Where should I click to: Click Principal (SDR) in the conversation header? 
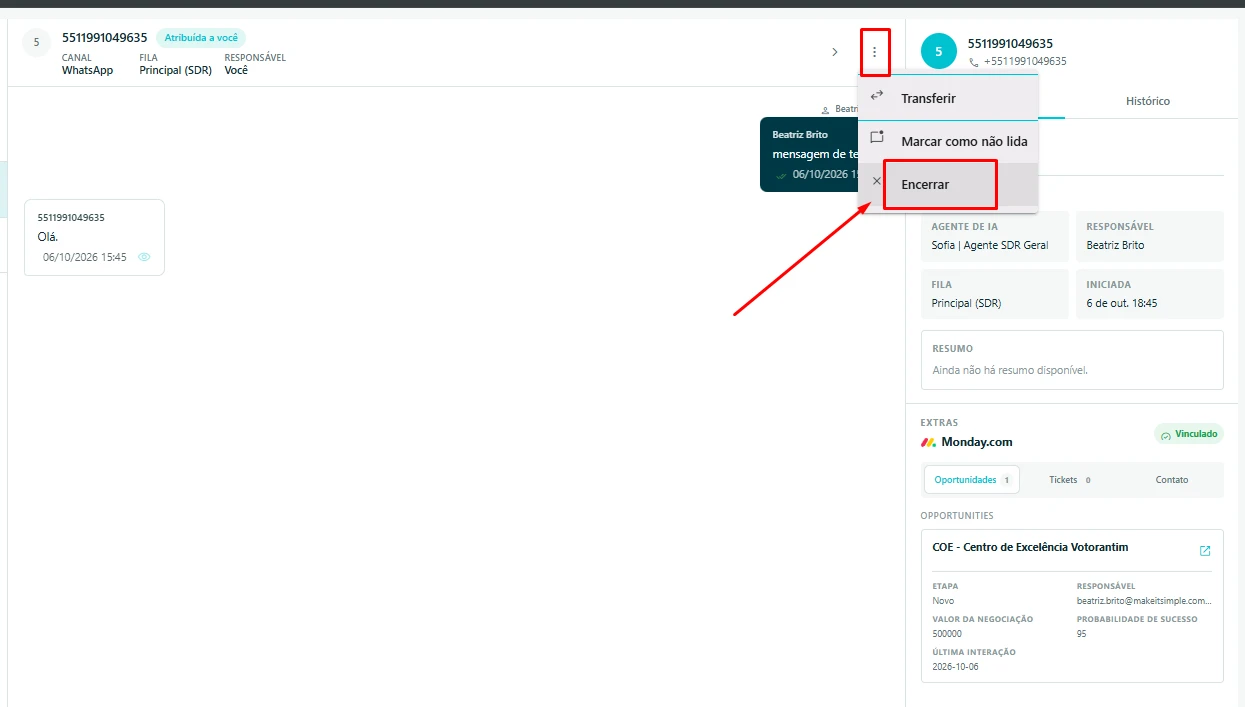click(x=176, y=71)
